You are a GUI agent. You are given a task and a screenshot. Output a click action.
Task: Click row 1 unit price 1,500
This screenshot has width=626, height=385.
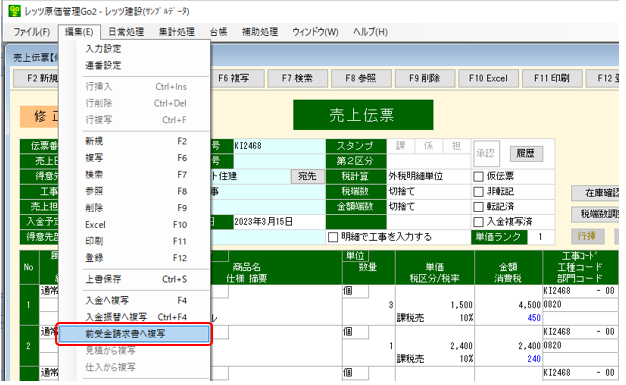click(462, 305)
